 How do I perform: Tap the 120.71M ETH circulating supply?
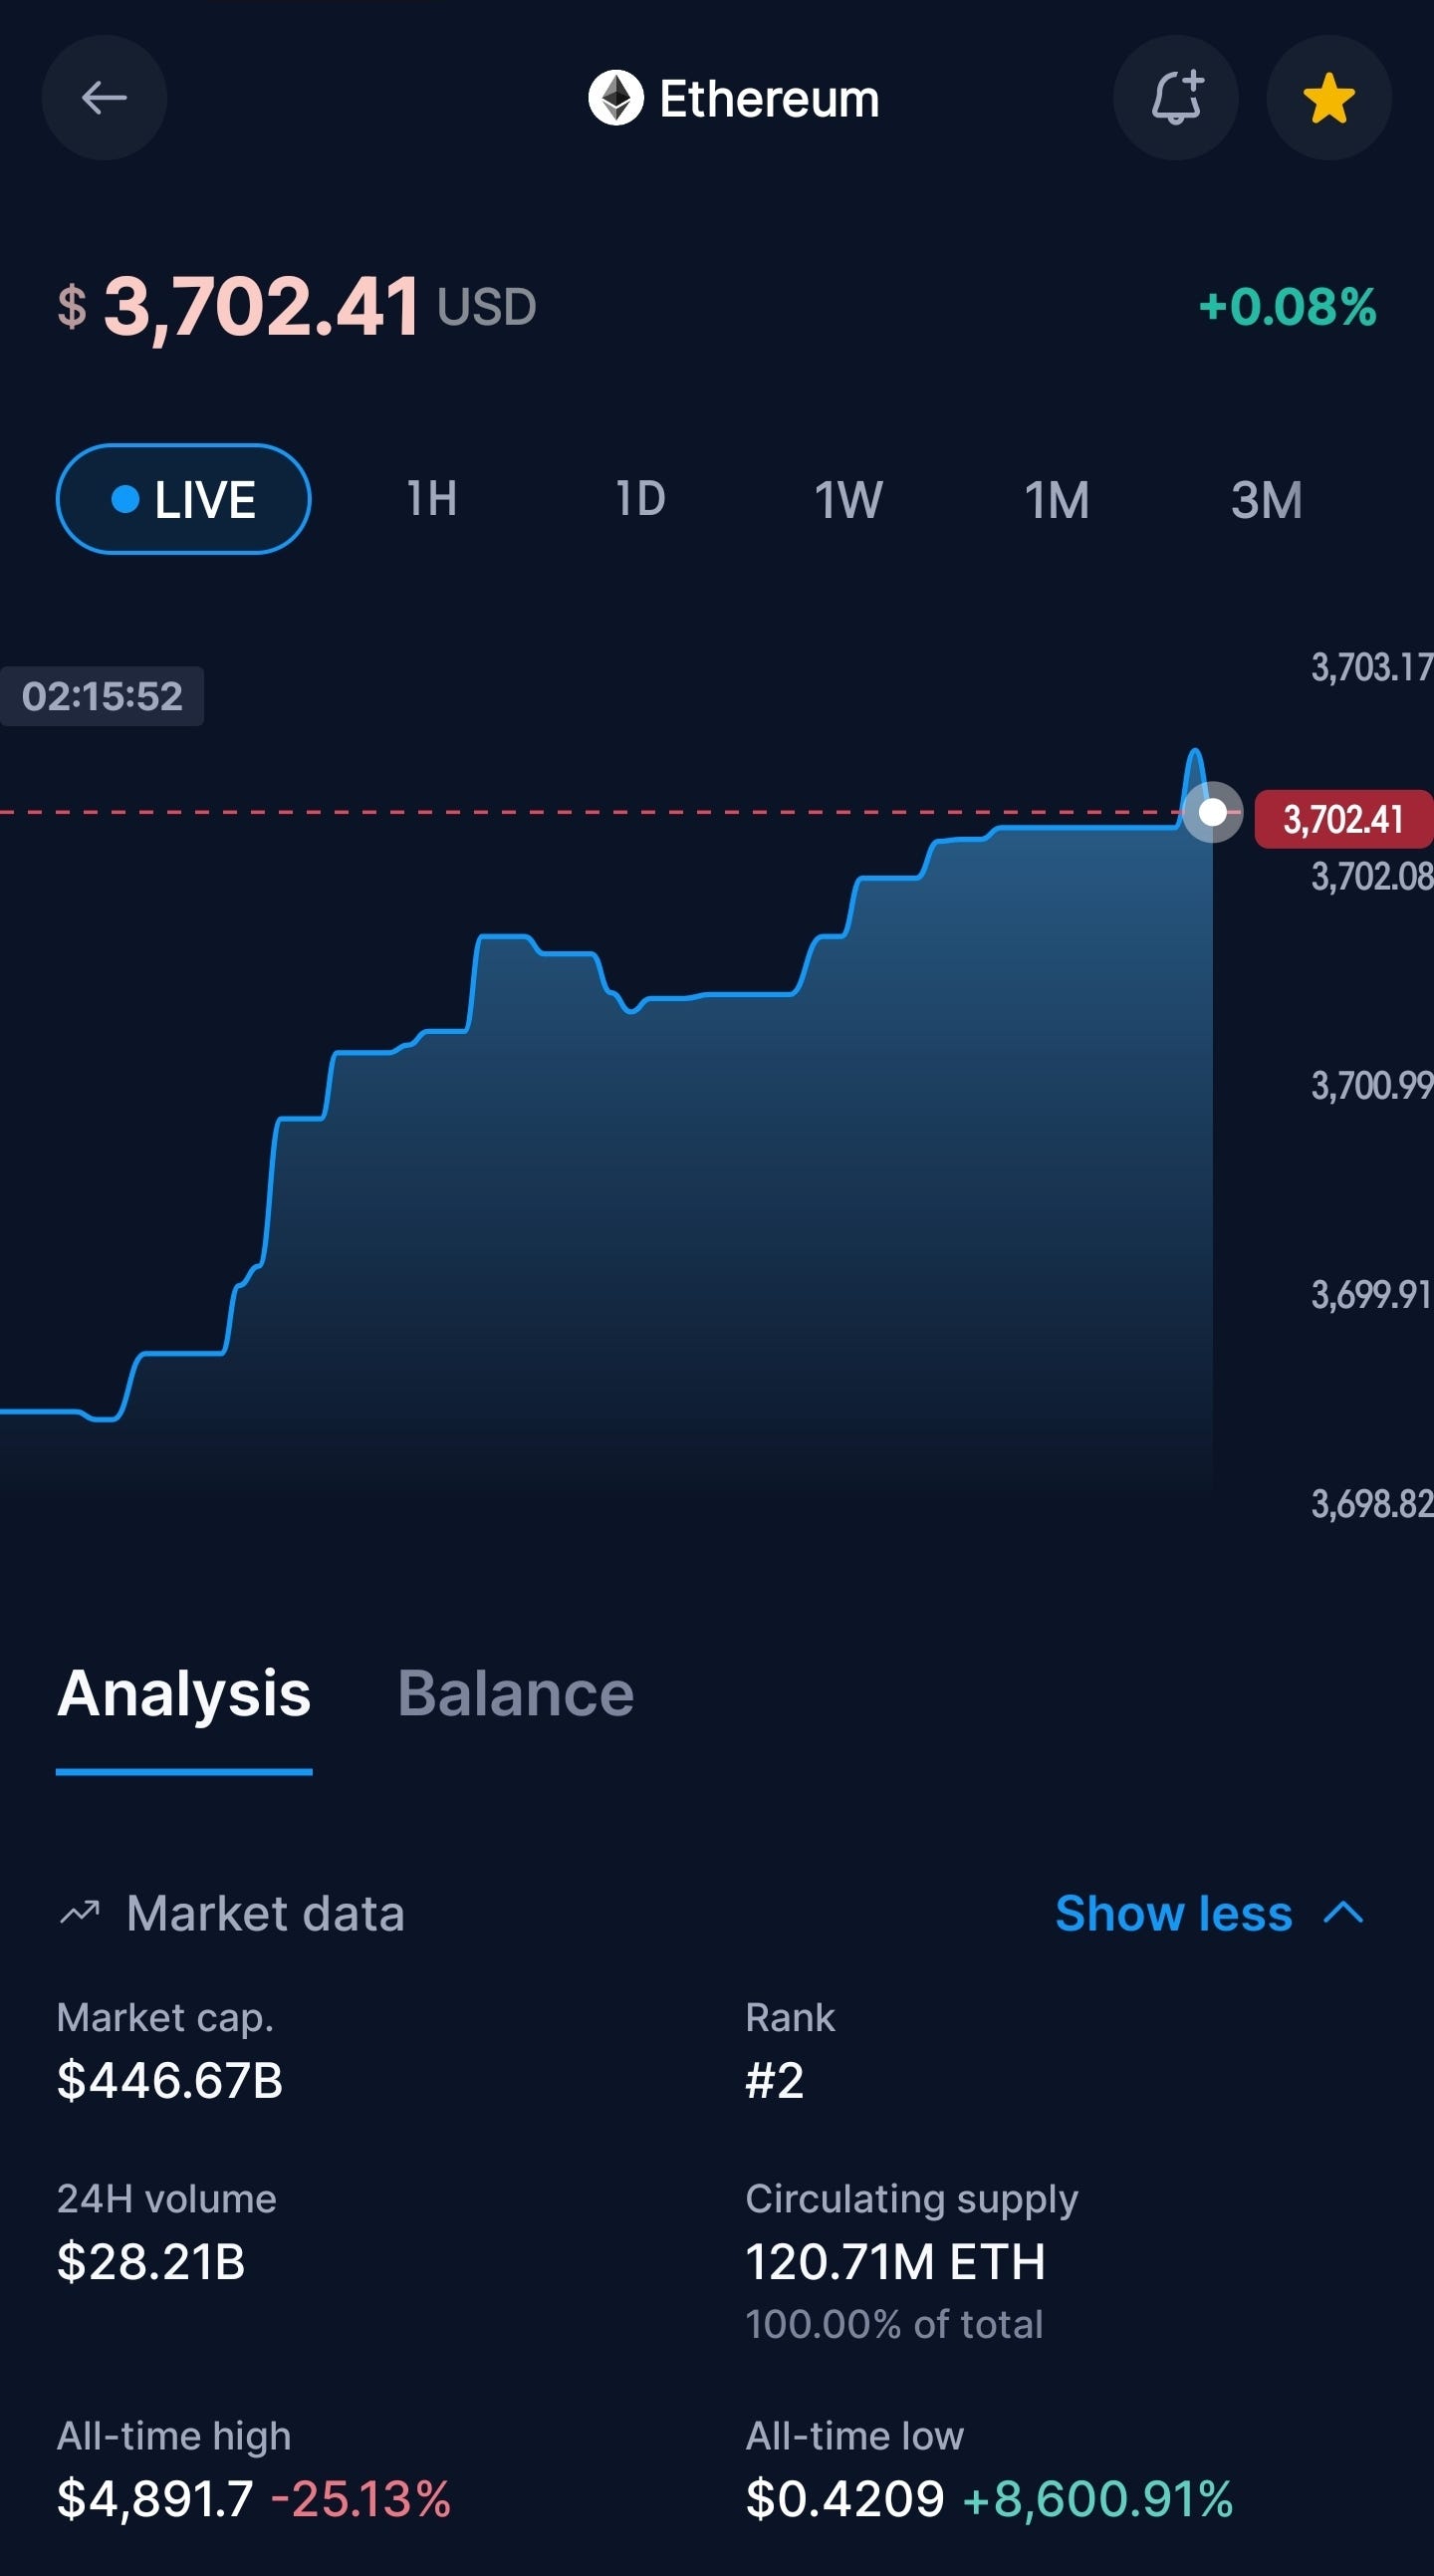coord(896,2262)
